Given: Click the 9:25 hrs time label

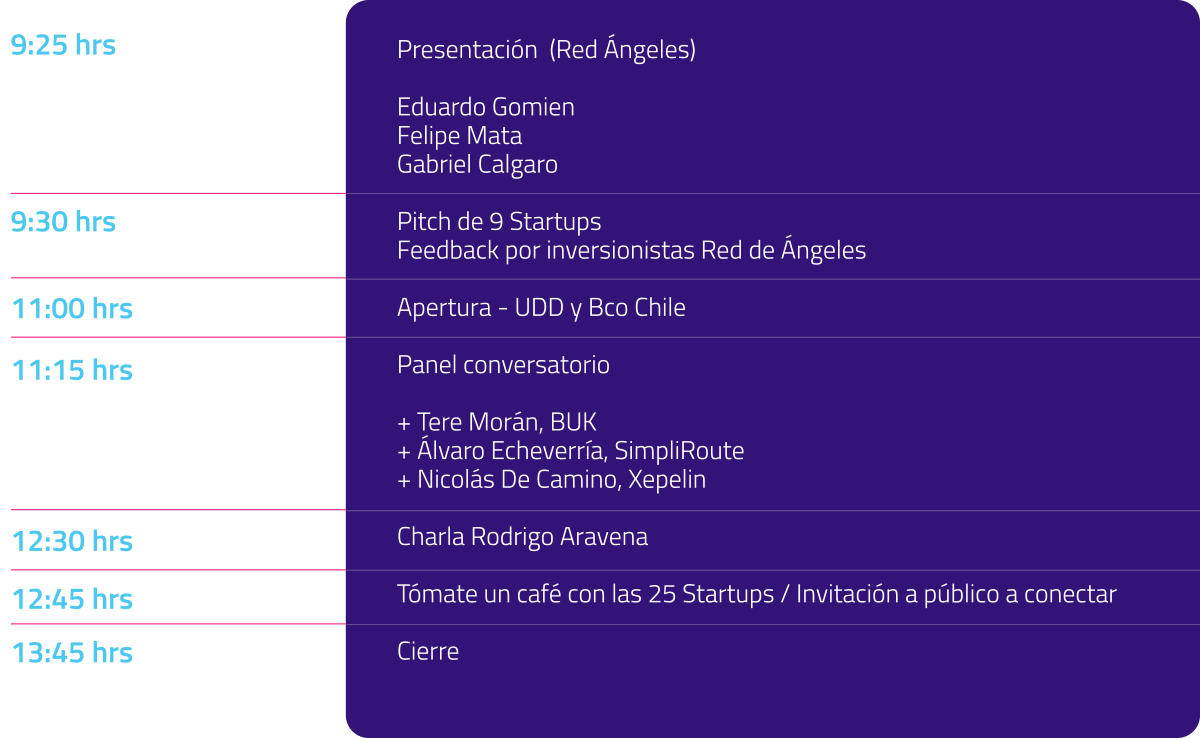Looking at the screenshot, I should 63,45.
